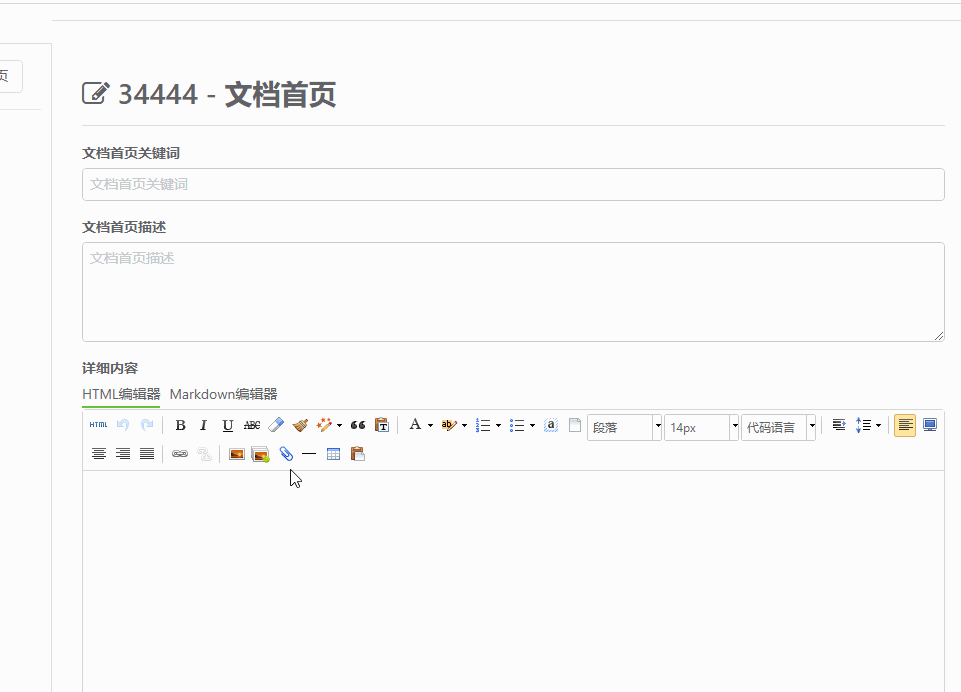This screenshot has width=961, height=692.
Task: Insert a bulleted unordered list
Action: pos(517,425)
